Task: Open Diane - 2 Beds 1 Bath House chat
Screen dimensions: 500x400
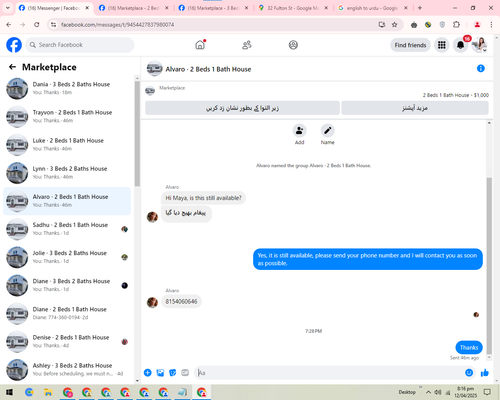Action: point(67,313)
